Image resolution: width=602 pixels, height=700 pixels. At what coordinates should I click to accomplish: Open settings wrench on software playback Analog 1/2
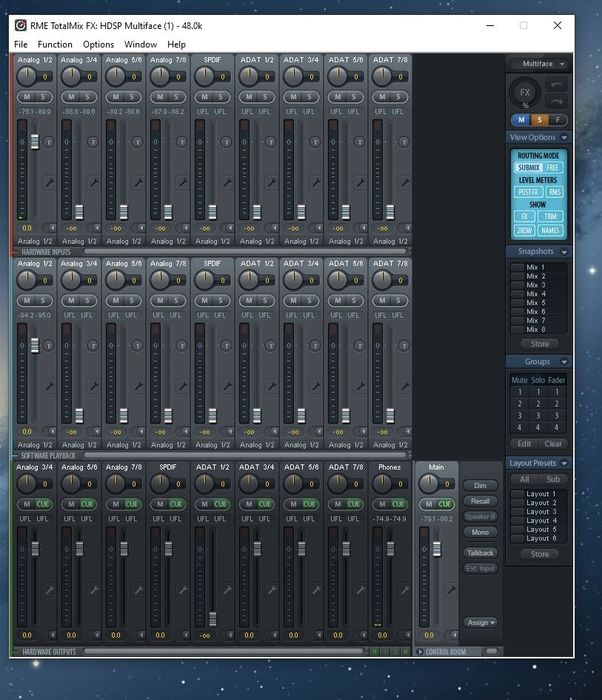[x=49, y=386]
